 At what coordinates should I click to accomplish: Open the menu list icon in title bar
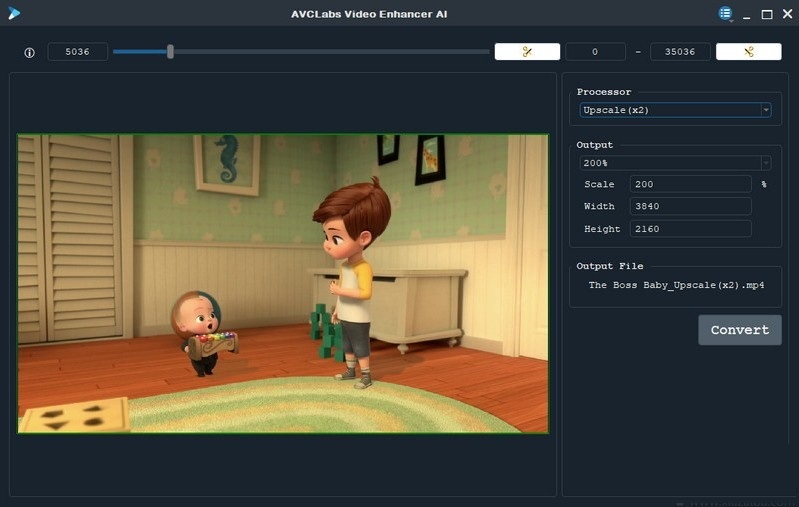pos(726,13)
